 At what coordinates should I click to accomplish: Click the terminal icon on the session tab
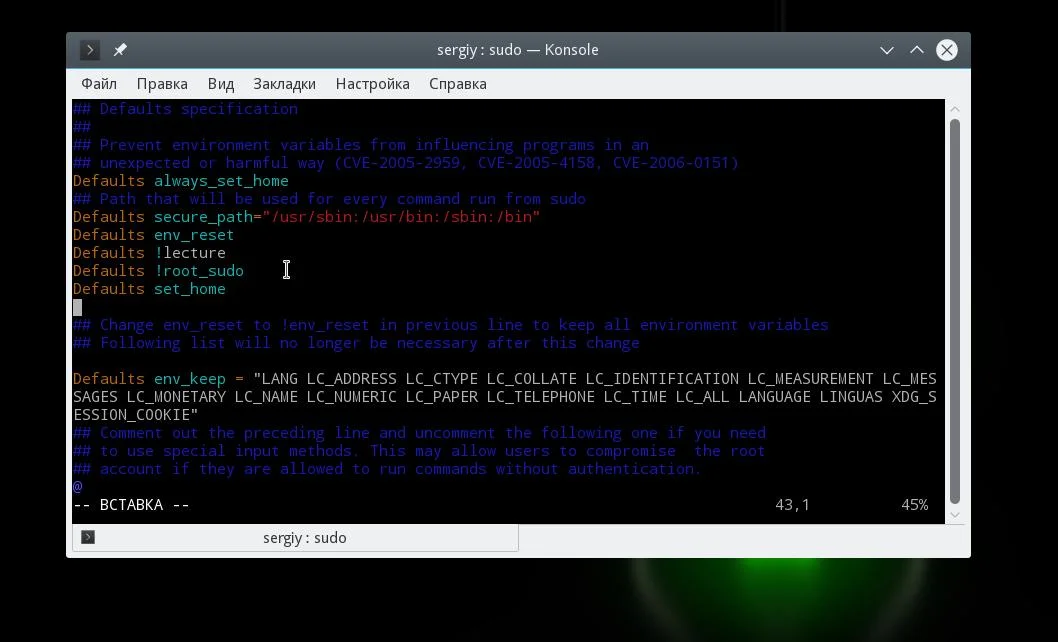pyautogui.click(x=88, y=537)
